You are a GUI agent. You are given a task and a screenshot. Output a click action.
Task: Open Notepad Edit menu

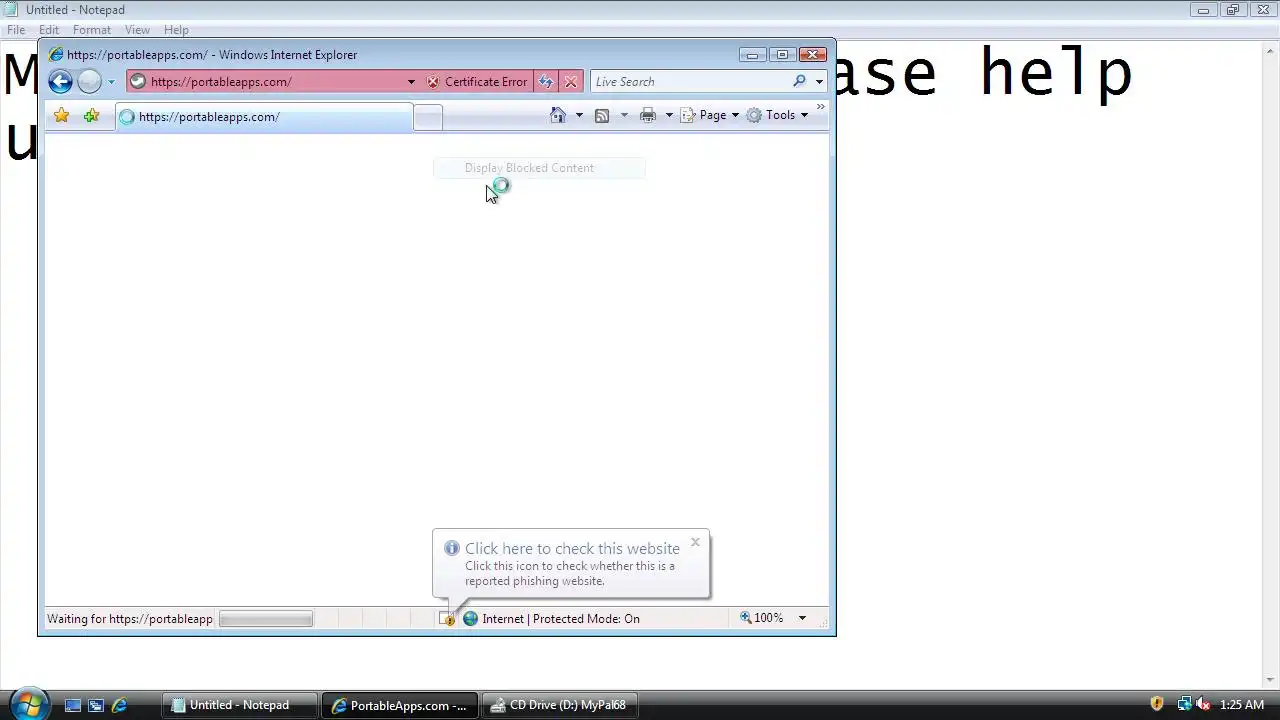[49, 30]
